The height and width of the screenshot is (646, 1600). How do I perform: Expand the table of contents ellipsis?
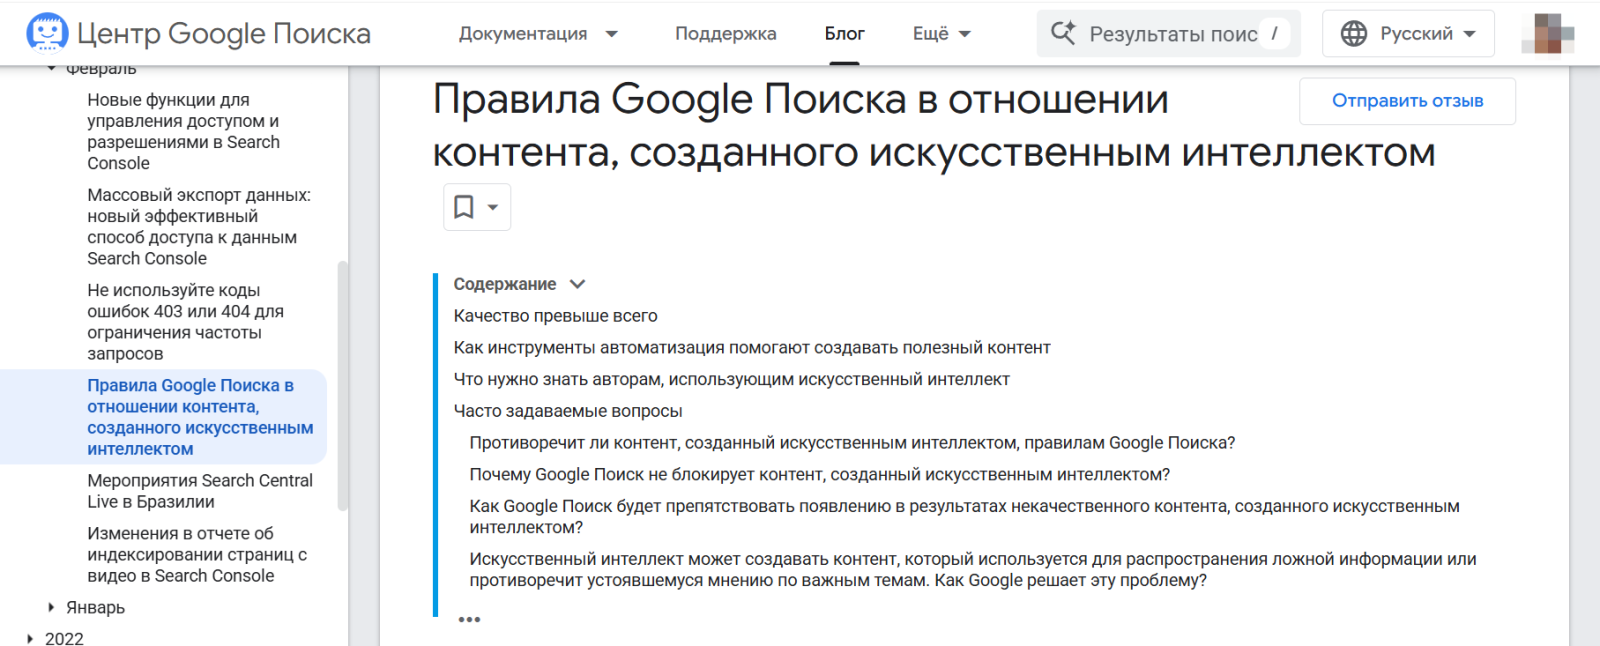click(x=469, y=620)
